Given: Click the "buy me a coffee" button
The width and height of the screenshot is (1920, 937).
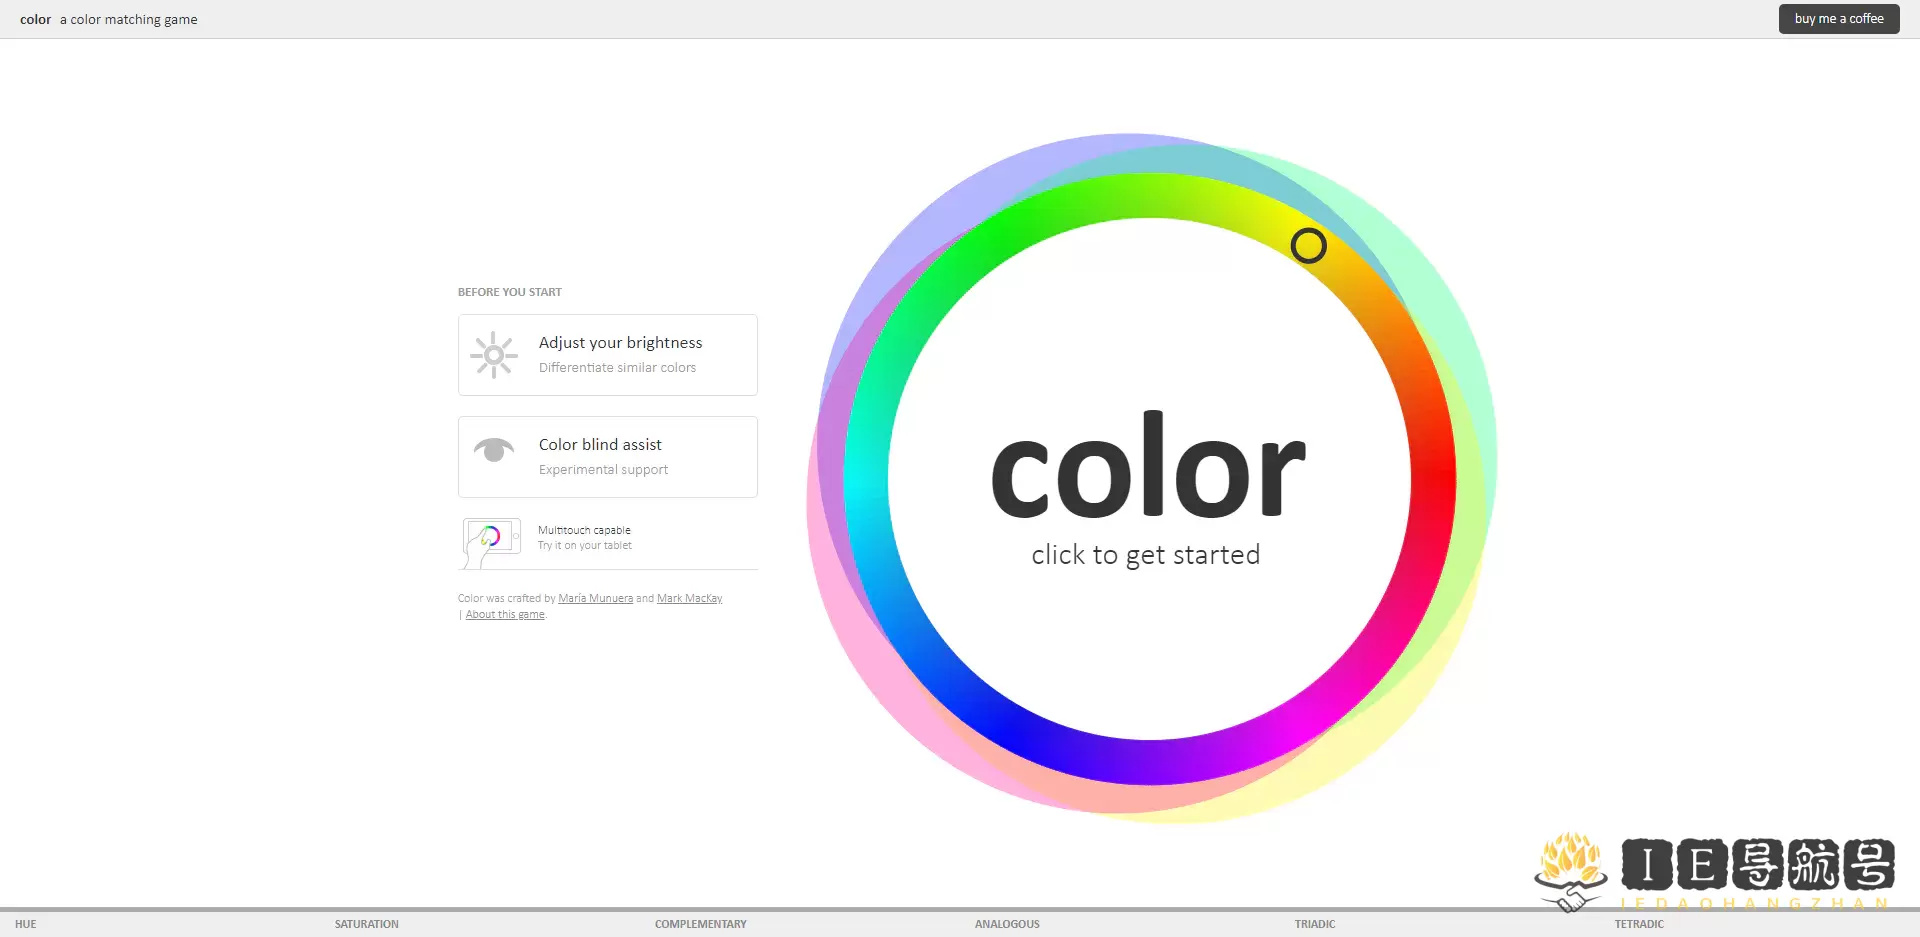Looking at the screenshot, I should point(1838,18).
